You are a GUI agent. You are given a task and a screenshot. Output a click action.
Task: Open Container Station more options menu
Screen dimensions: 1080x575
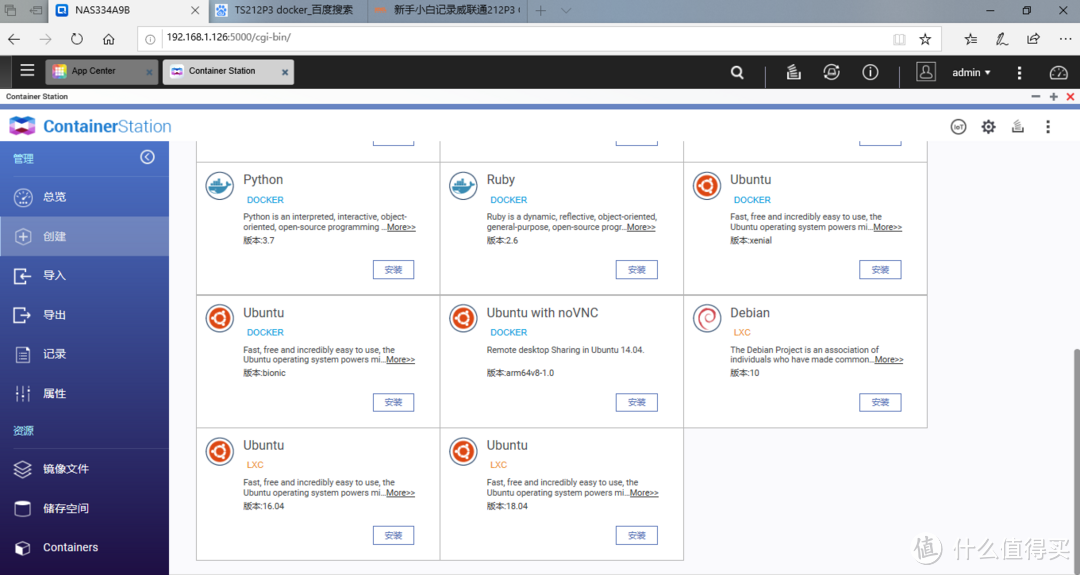(x=1047, y=127)
